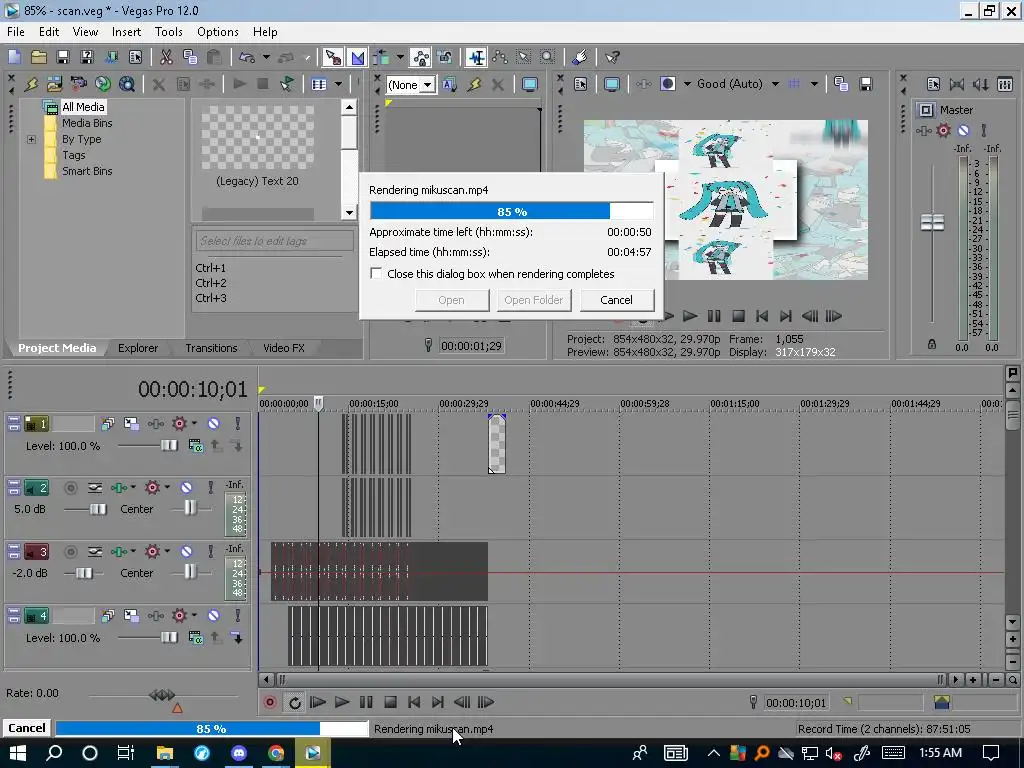The width and height of the screenshot is (1024, 768).
Task: Mute audio track 3
Action: 186,552
